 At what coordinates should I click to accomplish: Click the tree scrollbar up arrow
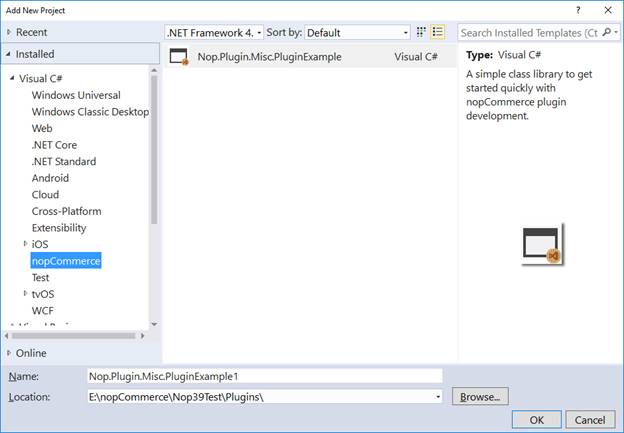pyautogui.click(x=154, y=70)
